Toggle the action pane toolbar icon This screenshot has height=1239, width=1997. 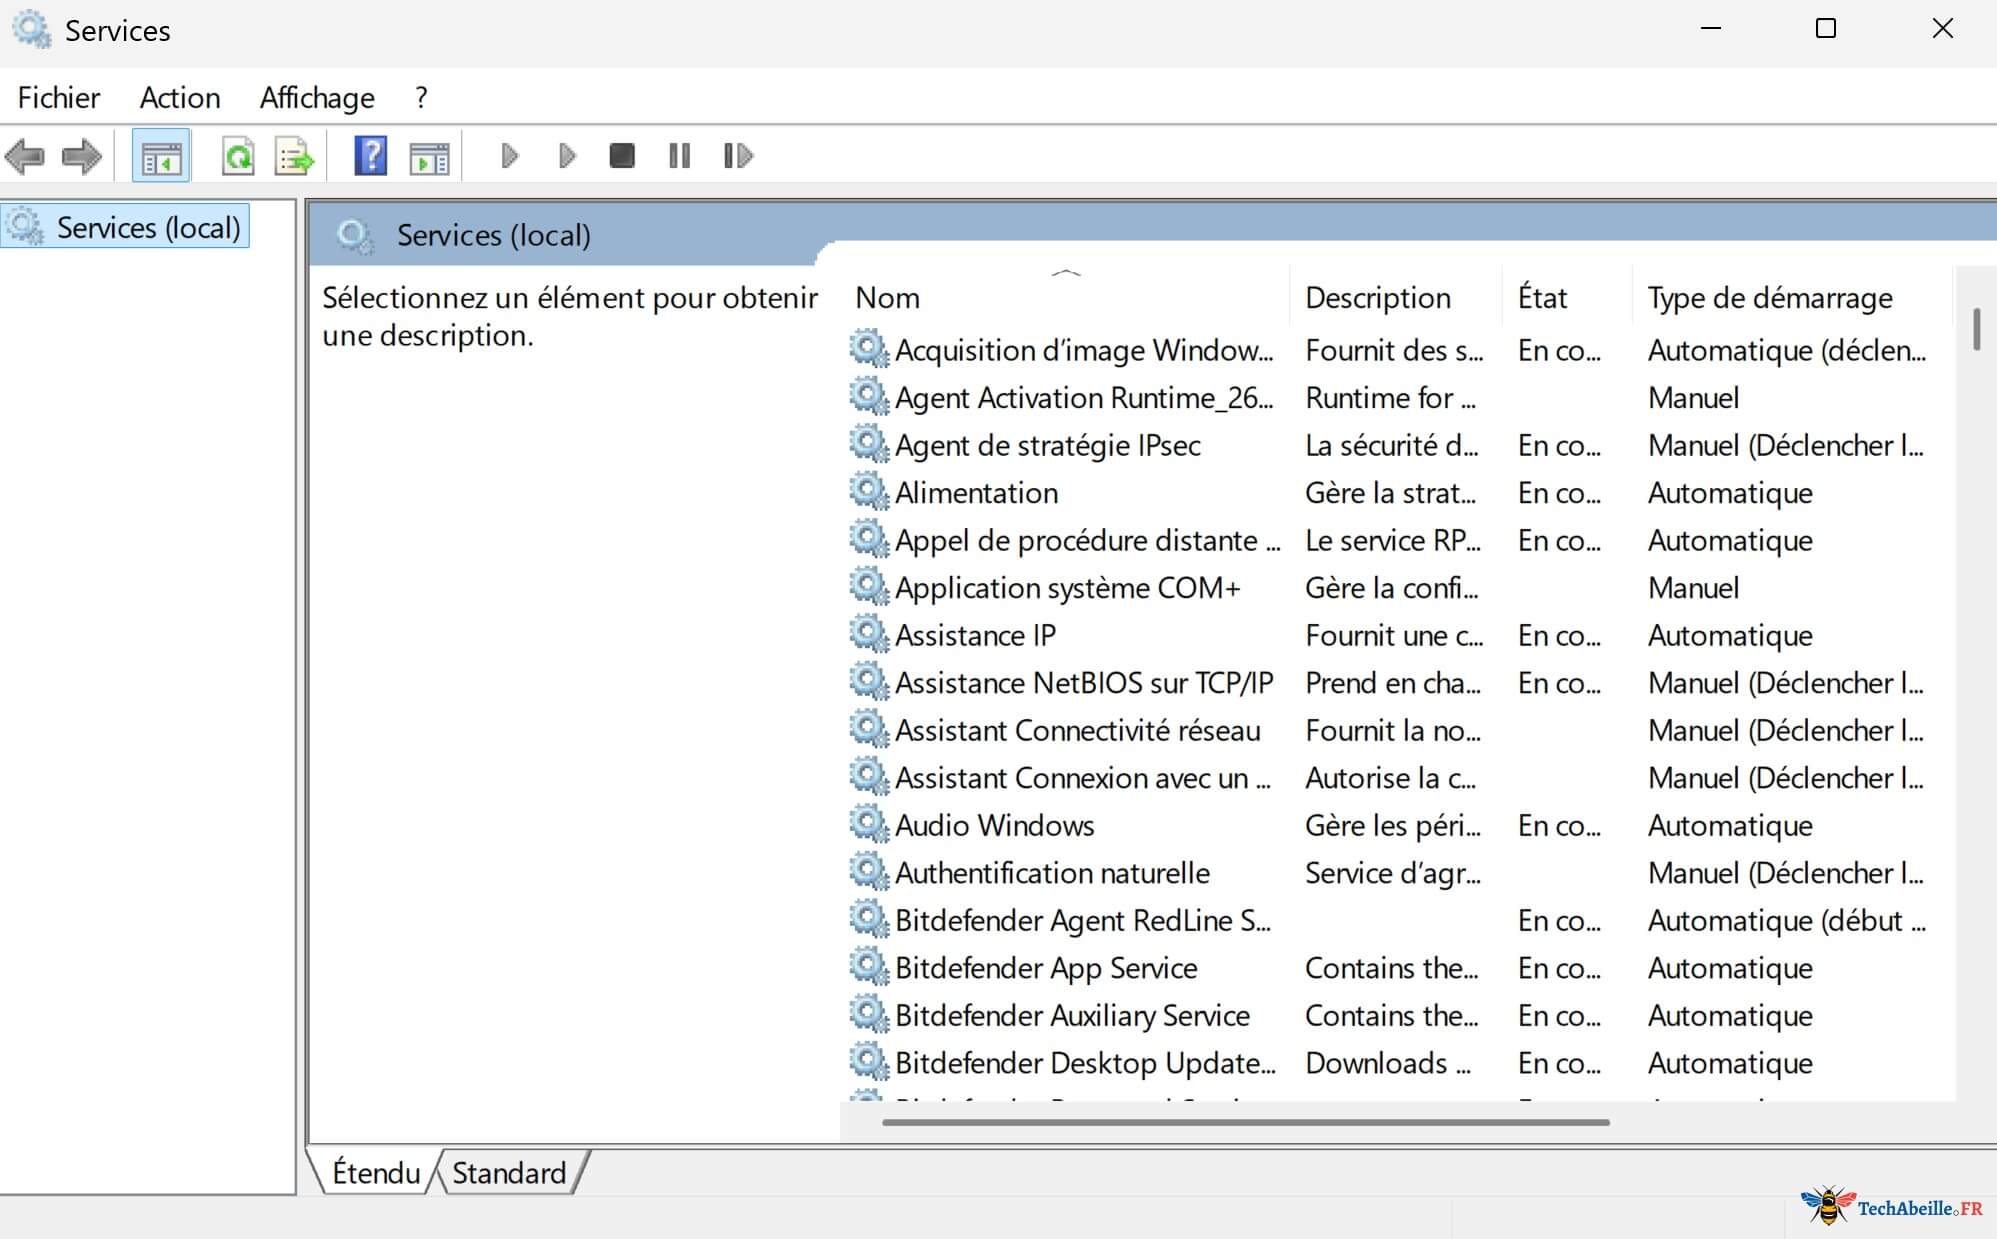tap(429, 157)
